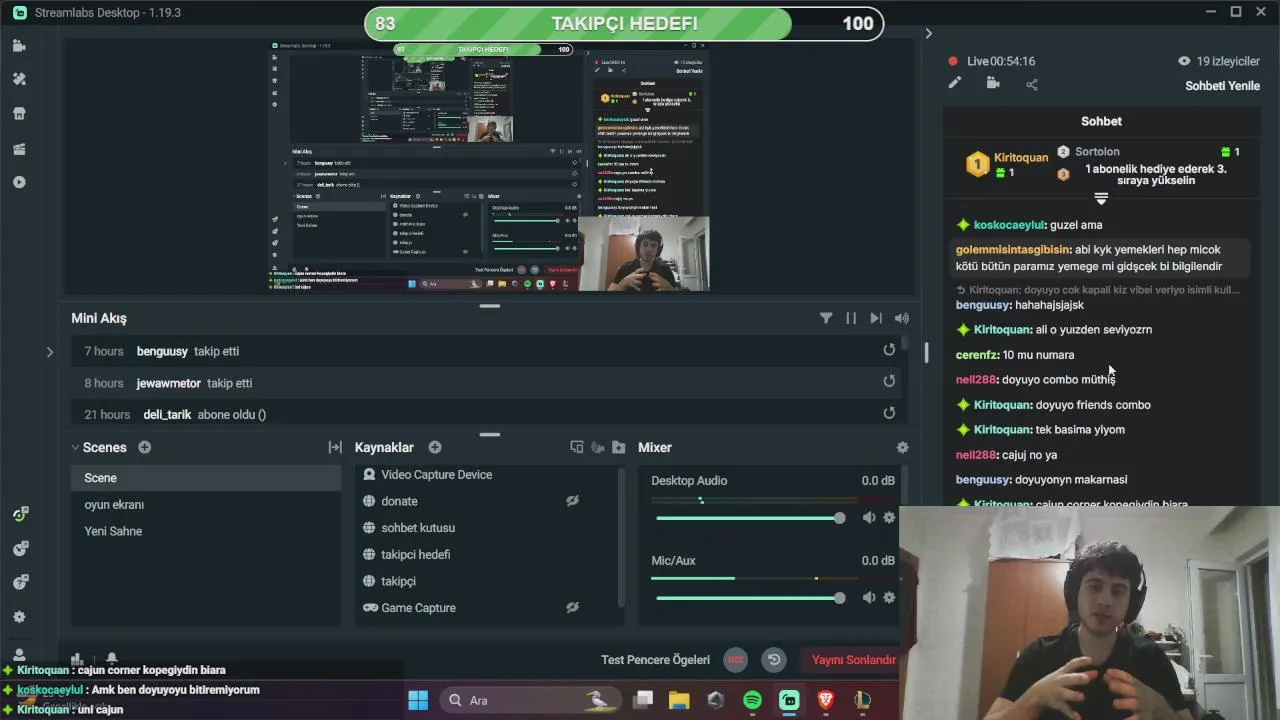Screen dimensions: 1280x720
Task: Open Spotify from the taskbar
Action: [753, 700]
